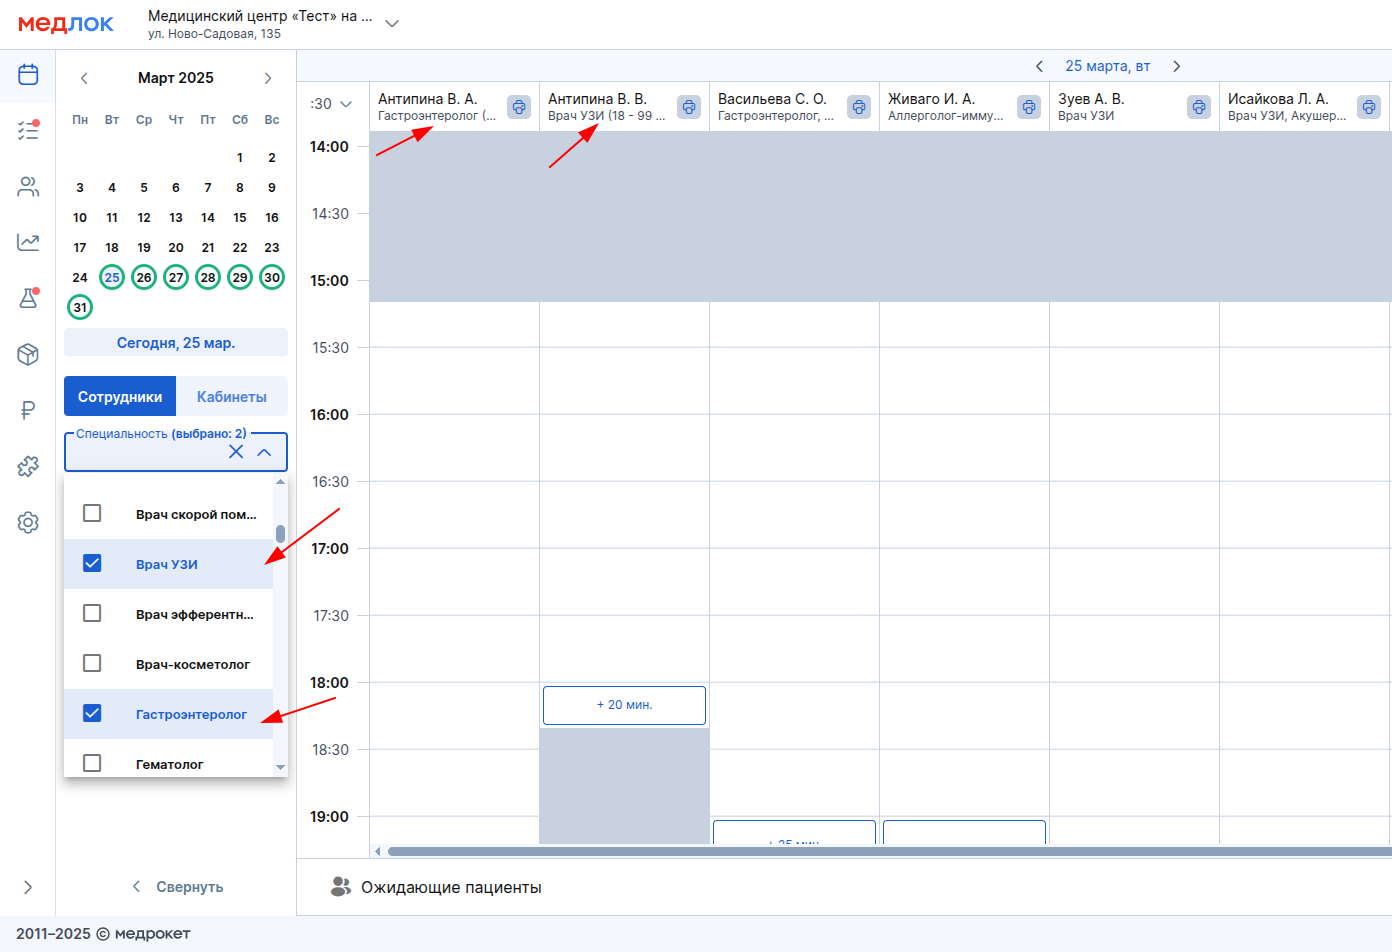Open the settings gear sidebar icon
Image resolution: width=1392 pixels, height=952 pixels.
(x=28, y=522)
